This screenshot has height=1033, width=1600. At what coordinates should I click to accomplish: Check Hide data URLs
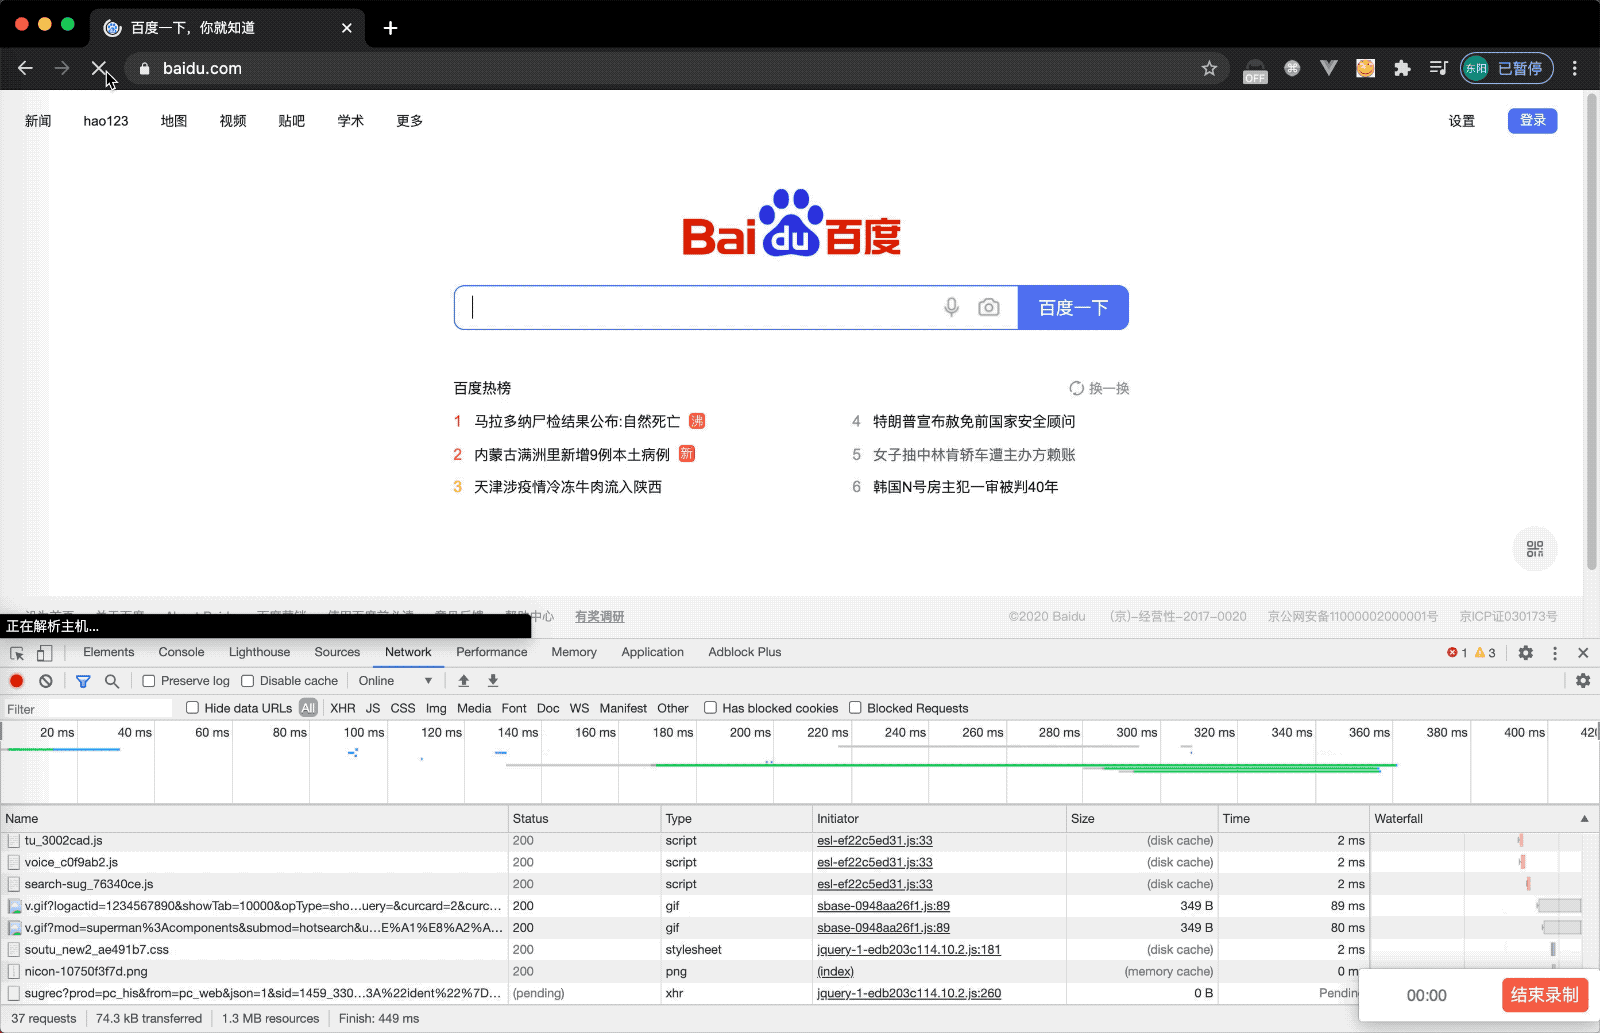click(192, 707)
